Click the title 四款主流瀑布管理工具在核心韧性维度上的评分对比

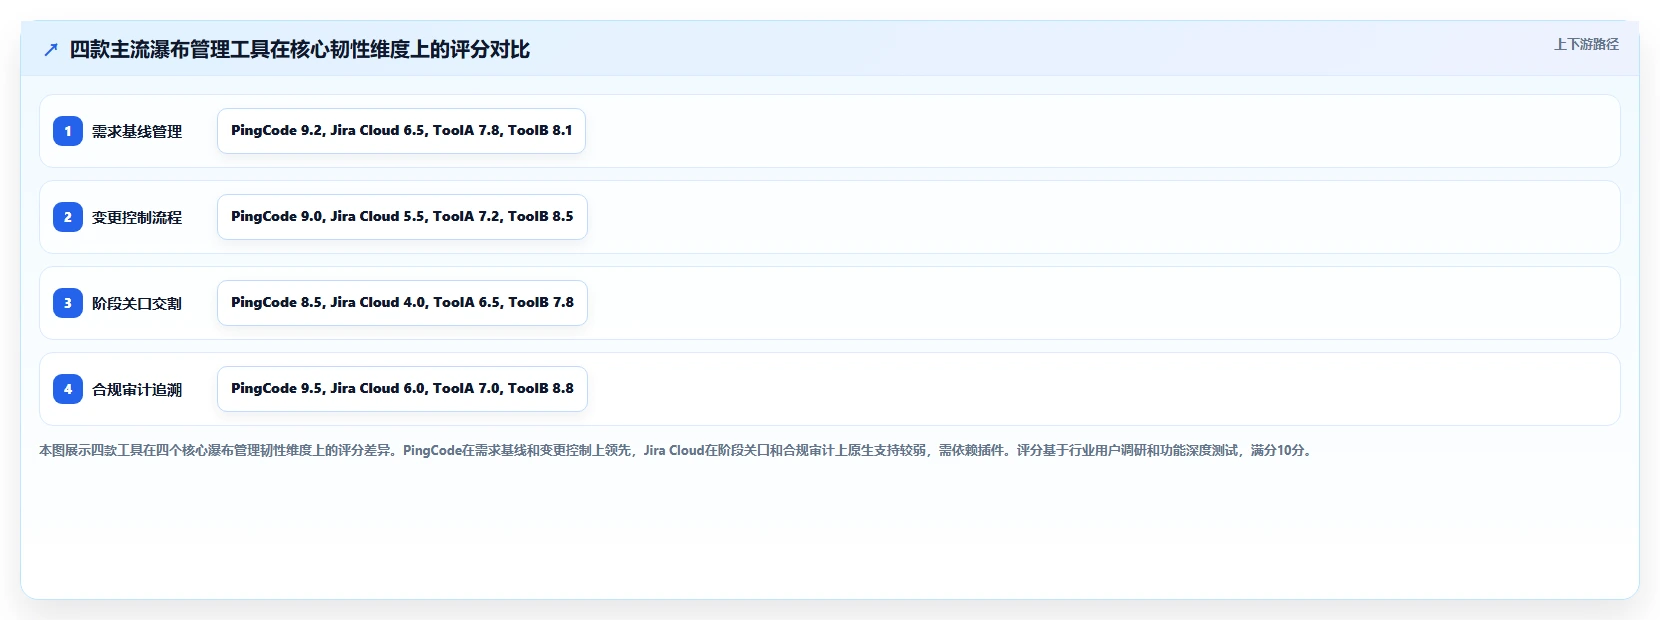(300, 49)
